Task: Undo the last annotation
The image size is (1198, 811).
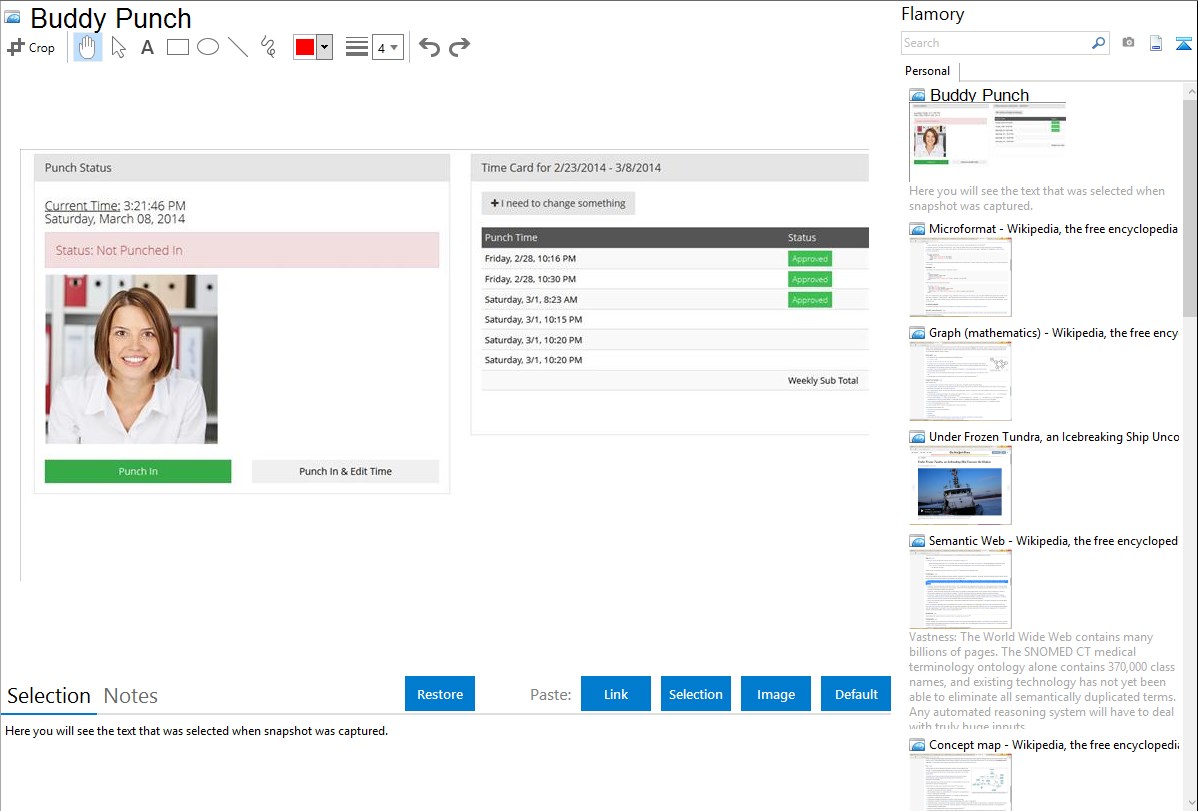Action: (x=429, y=47)
